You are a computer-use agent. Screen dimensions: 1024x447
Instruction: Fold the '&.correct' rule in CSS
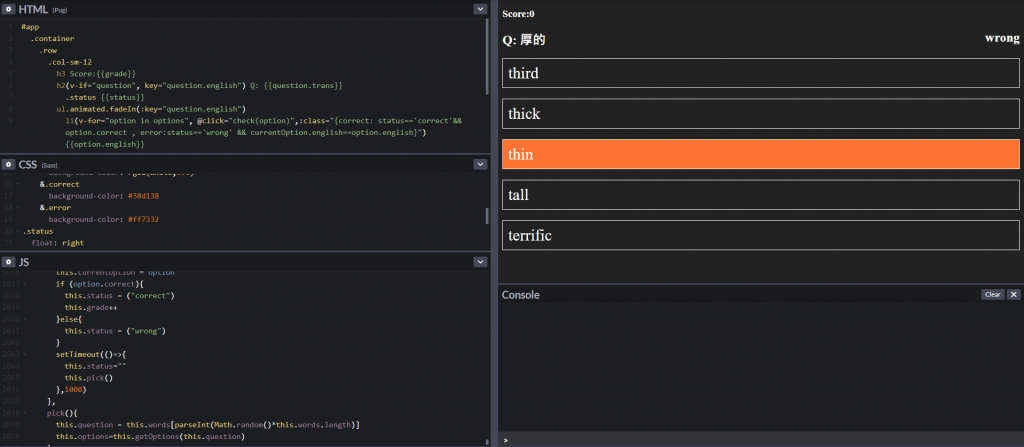click(18, 184)
